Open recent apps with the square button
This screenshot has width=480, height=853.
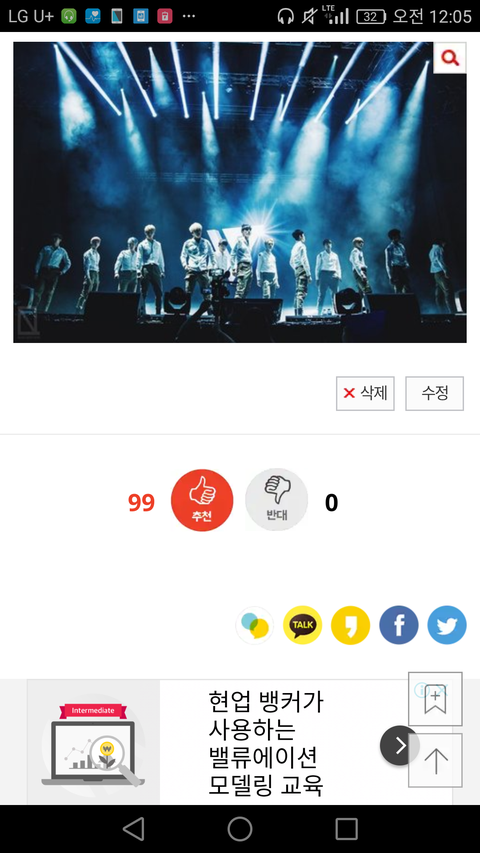pos(346,829)
